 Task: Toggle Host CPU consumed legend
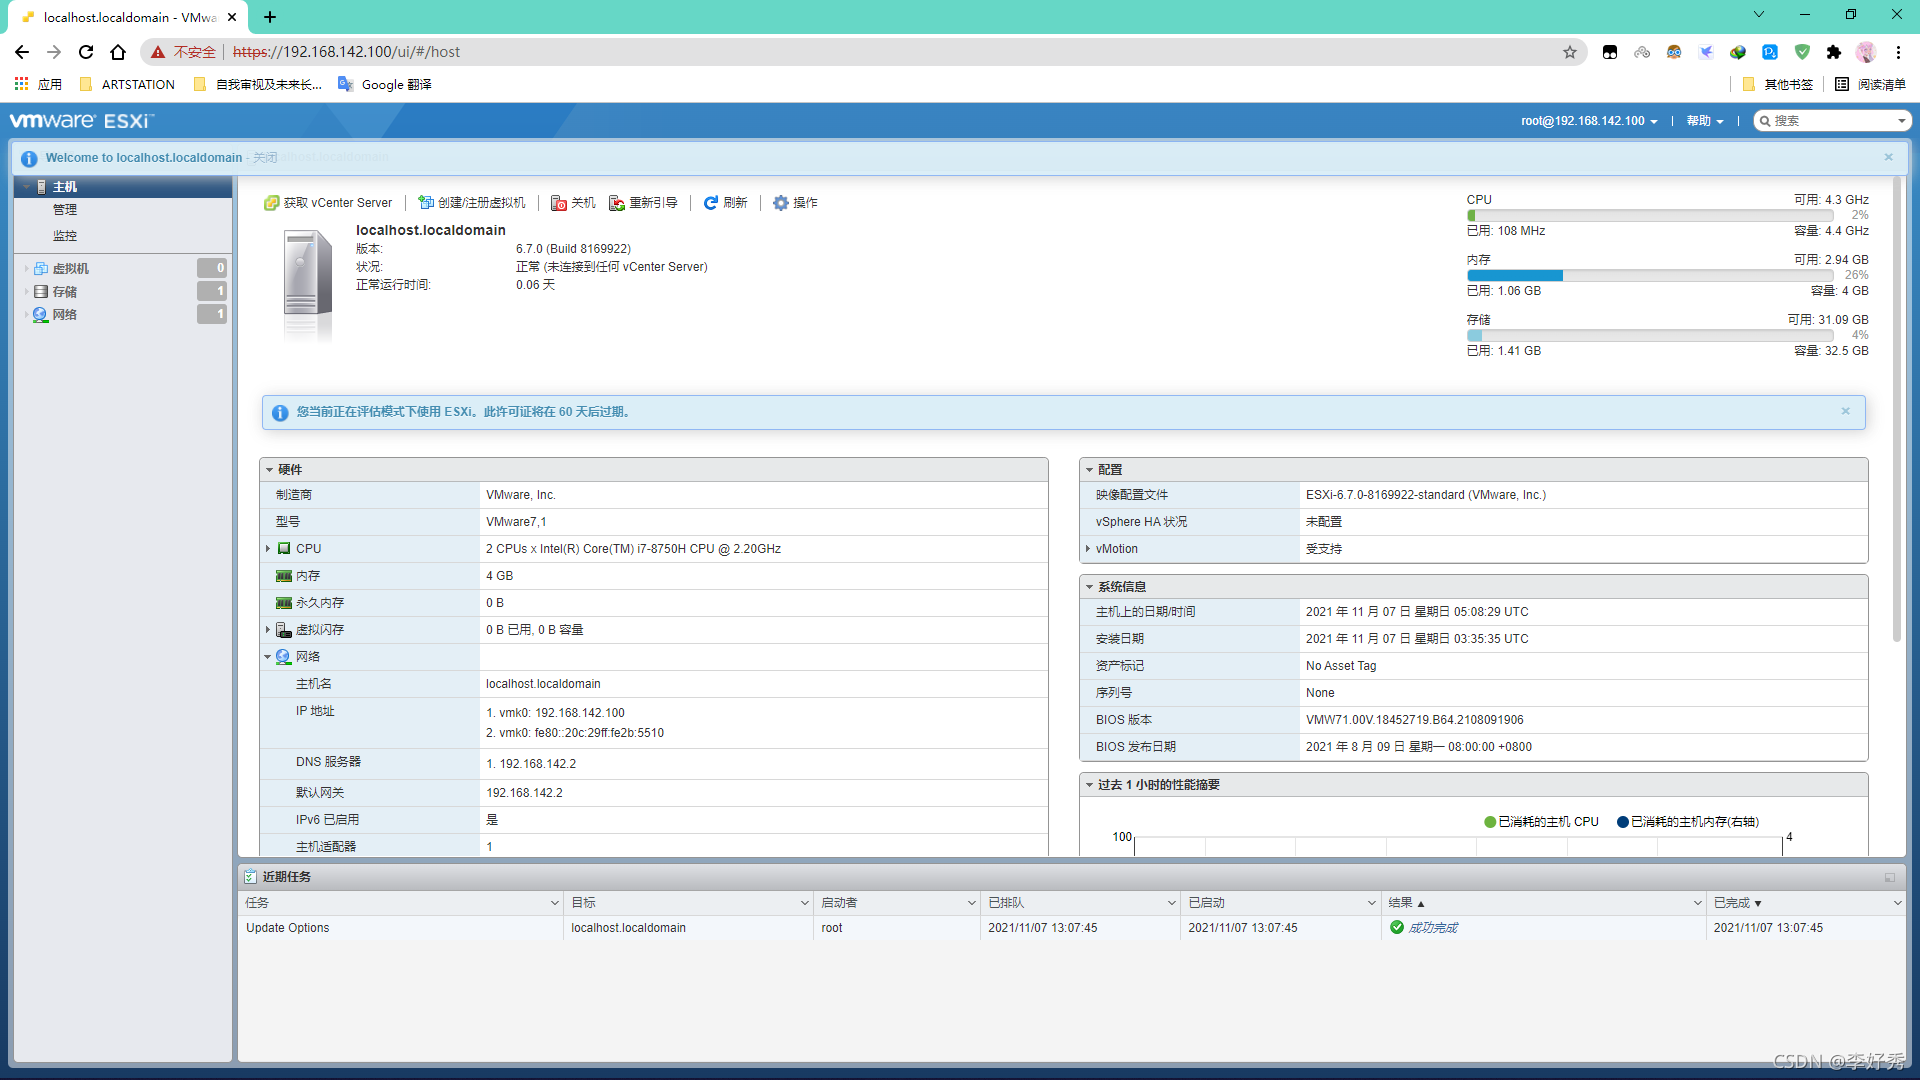pyautogui.click(x=1541, y=822)
